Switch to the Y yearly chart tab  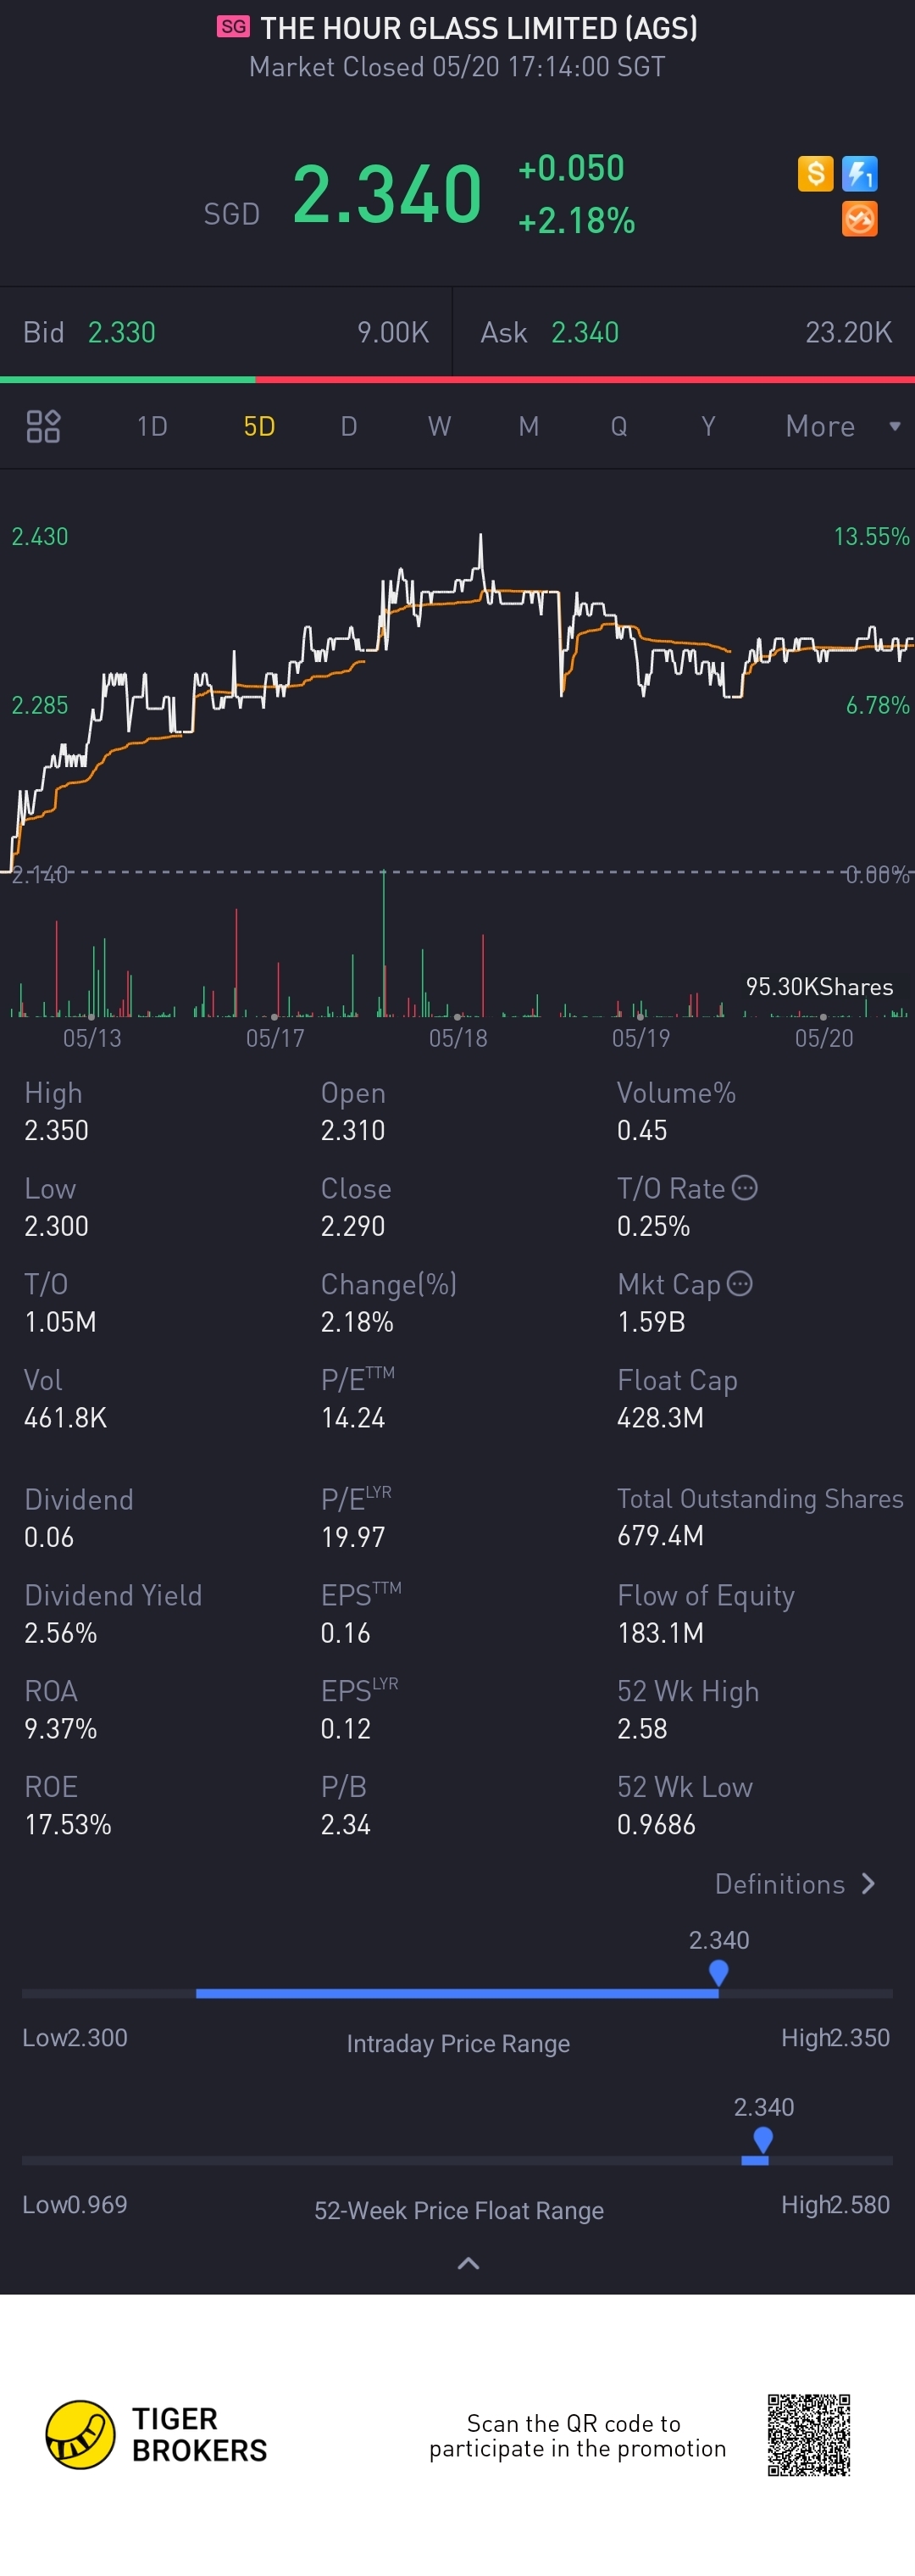pos(708,426)
